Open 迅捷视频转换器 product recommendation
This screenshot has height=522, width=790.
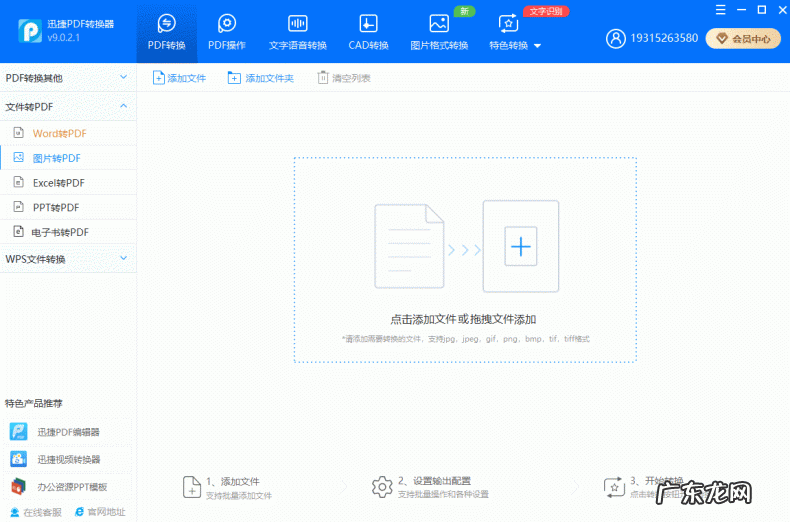click(x=68, y=459)
